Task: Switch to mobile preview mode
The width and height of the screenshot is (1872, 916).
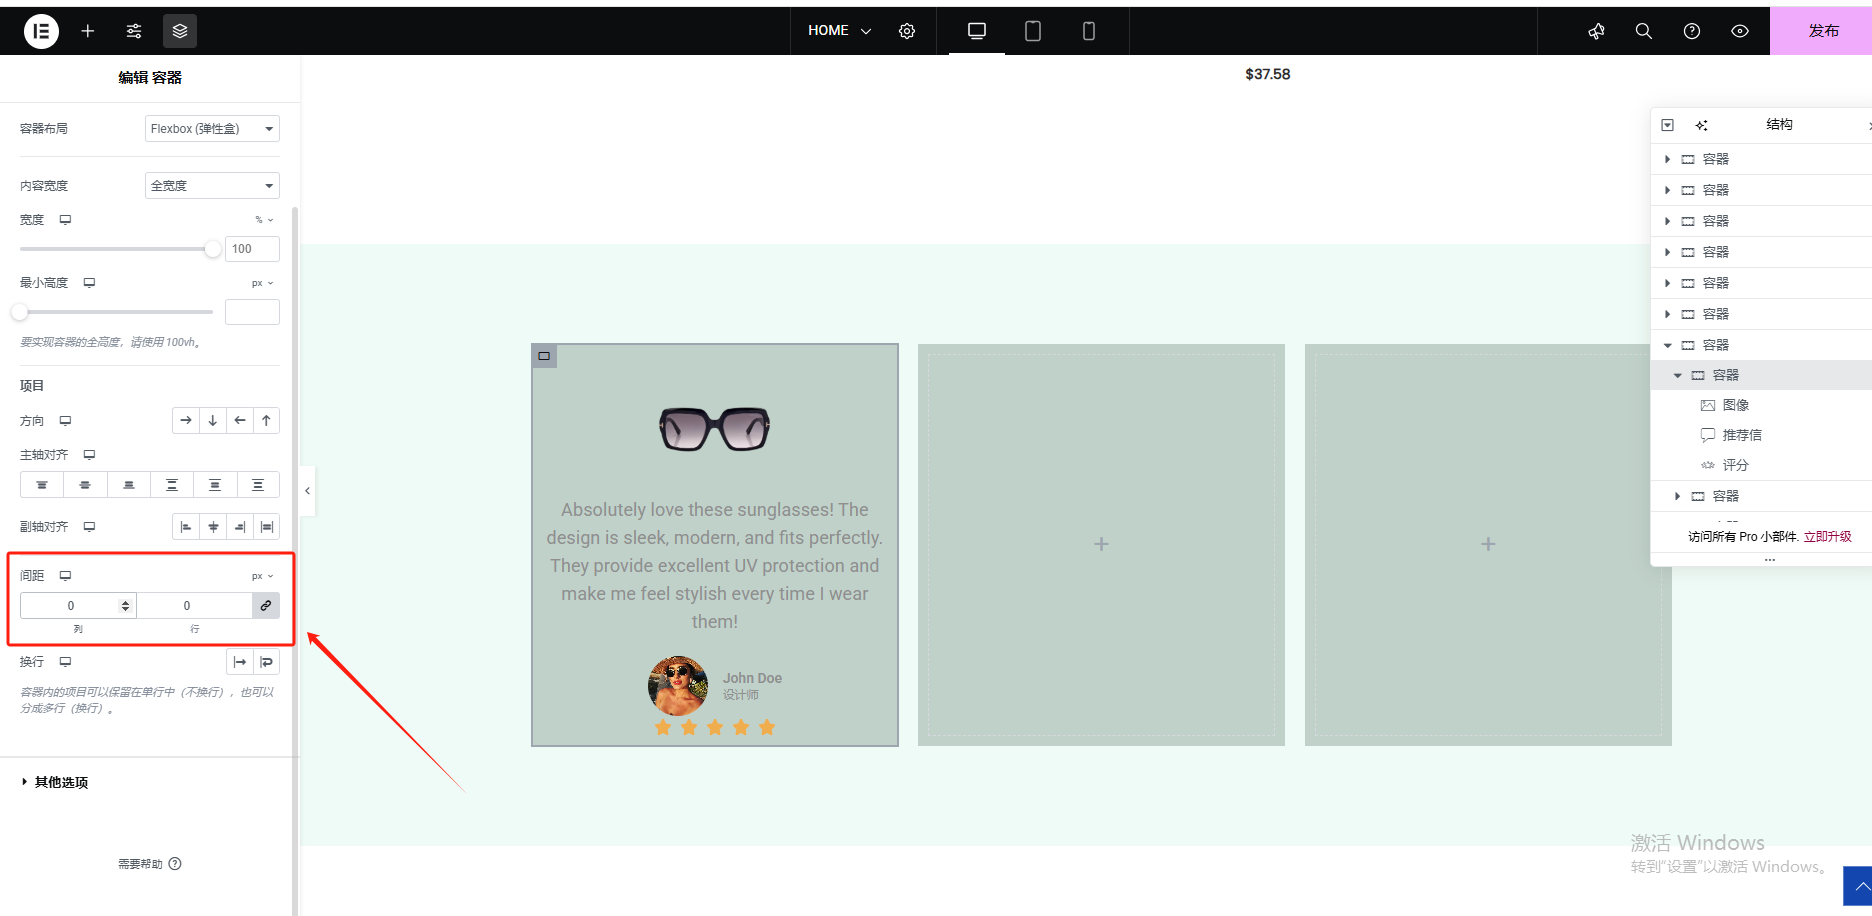Action: point(1089,31)
